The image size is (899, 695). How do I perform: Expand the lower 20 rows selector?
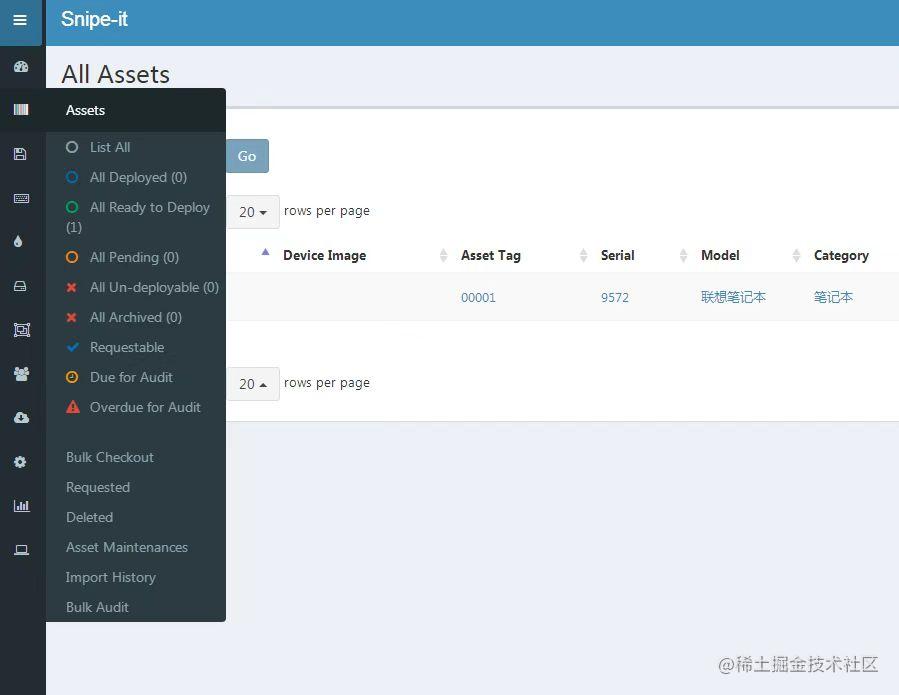(x=253, y=383)
